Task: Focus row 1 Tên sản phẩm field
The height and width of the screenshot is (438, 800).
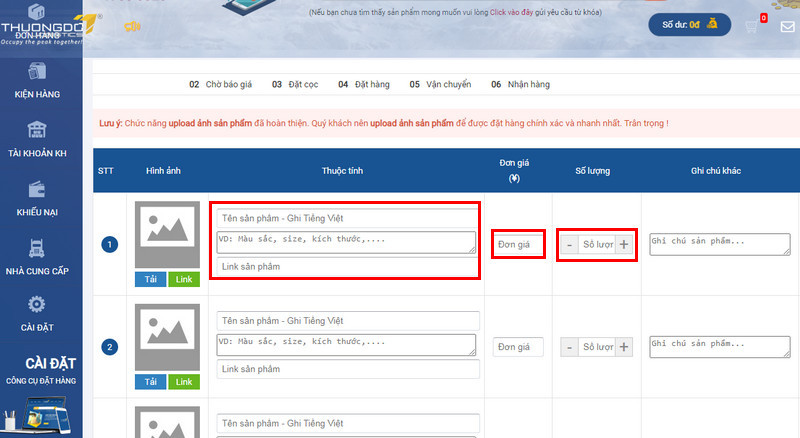Action: 347,218
